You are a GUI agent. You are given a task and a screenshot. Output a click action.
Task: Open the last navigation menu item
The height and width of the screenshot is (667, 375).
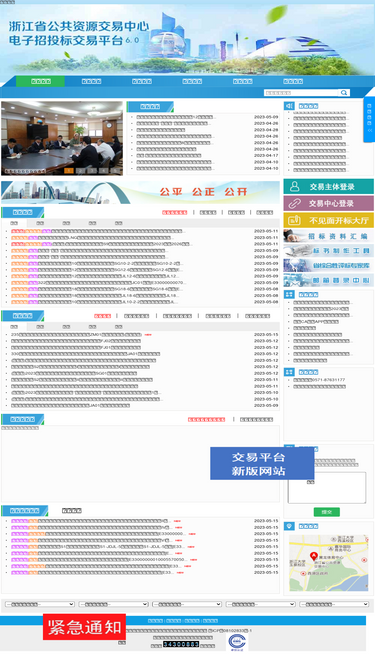pyautogui.click(x=293, y=81)
